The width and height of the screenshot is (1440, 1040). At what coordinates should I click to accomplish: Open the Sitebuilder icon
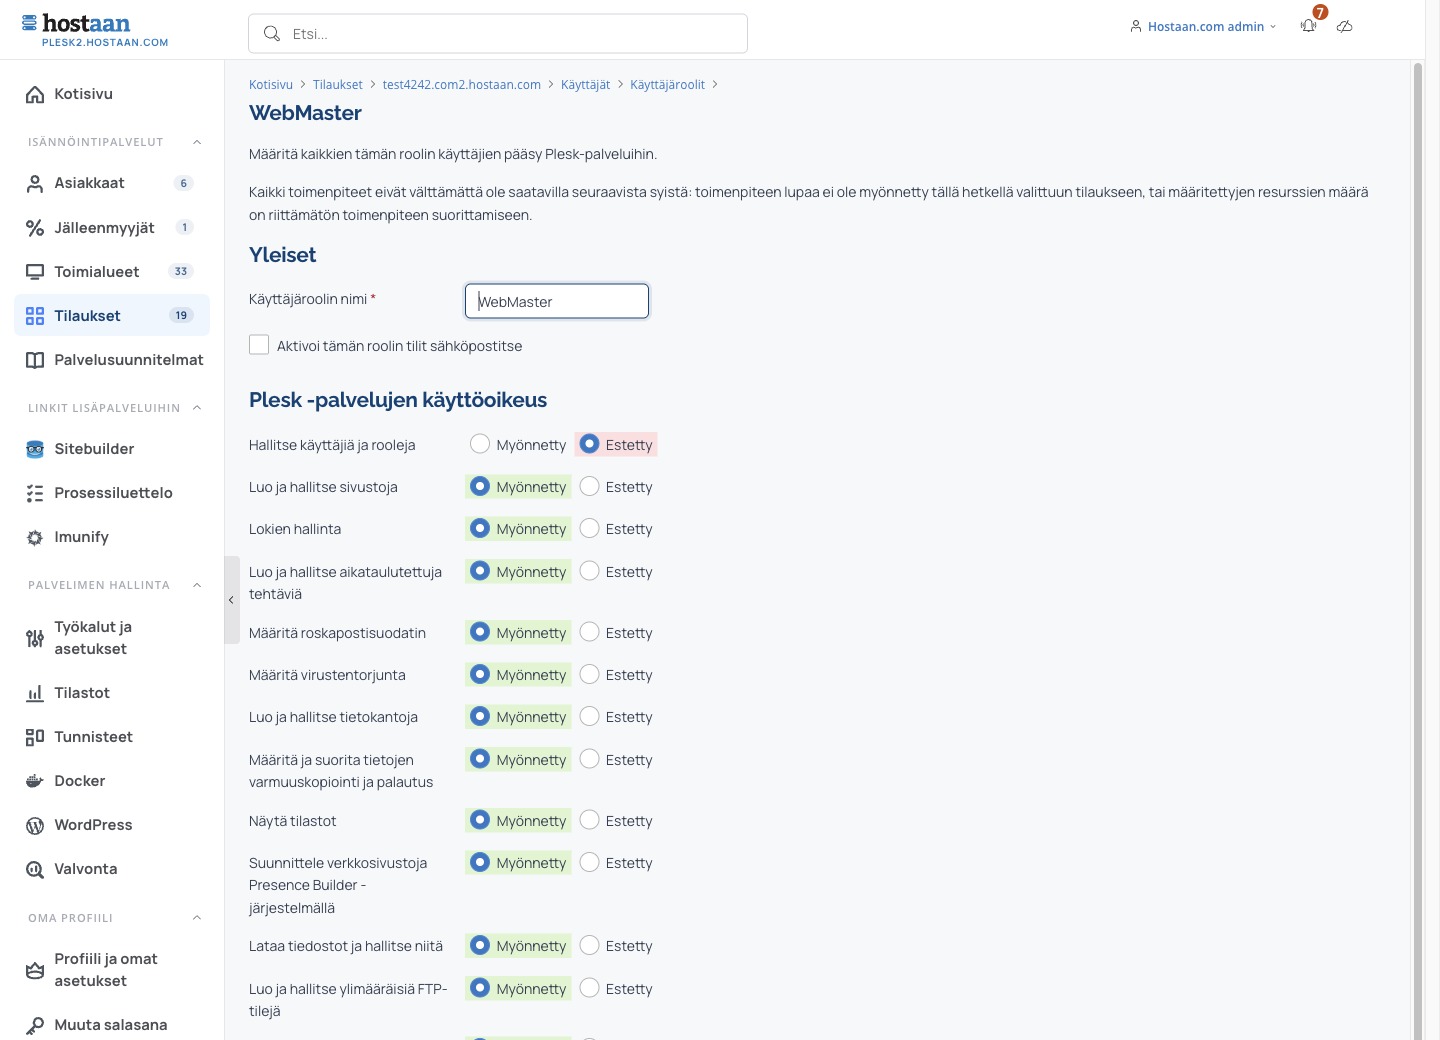[35, 449]
